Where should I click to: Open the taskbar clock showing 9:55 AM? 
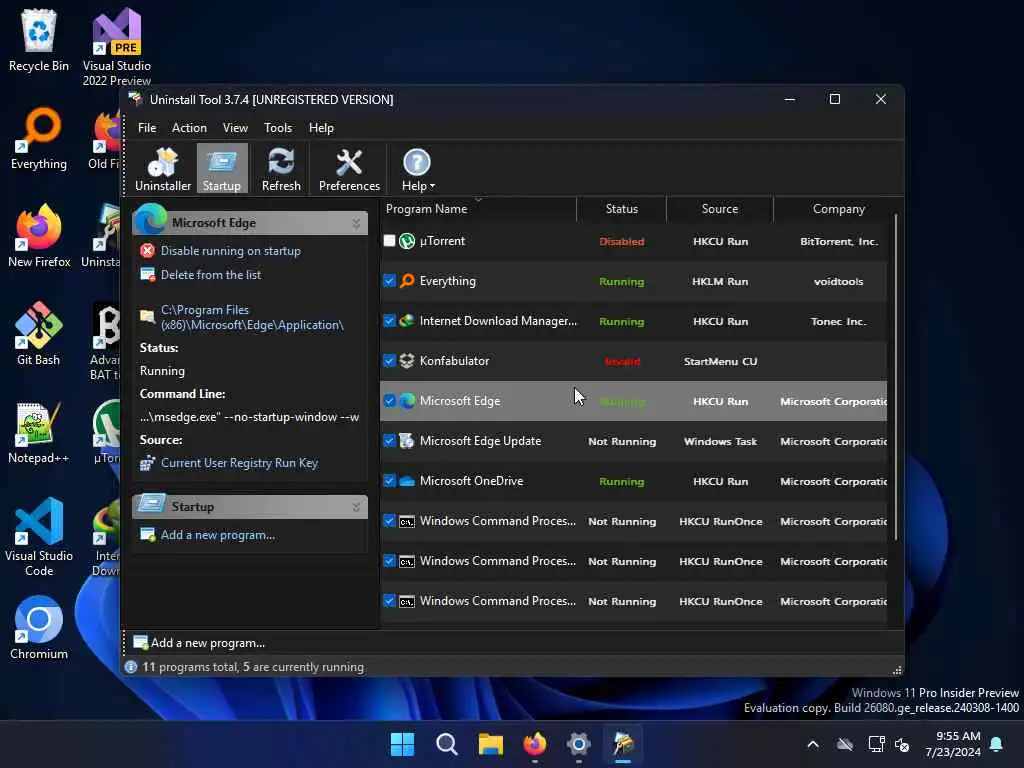pos(953,744)
